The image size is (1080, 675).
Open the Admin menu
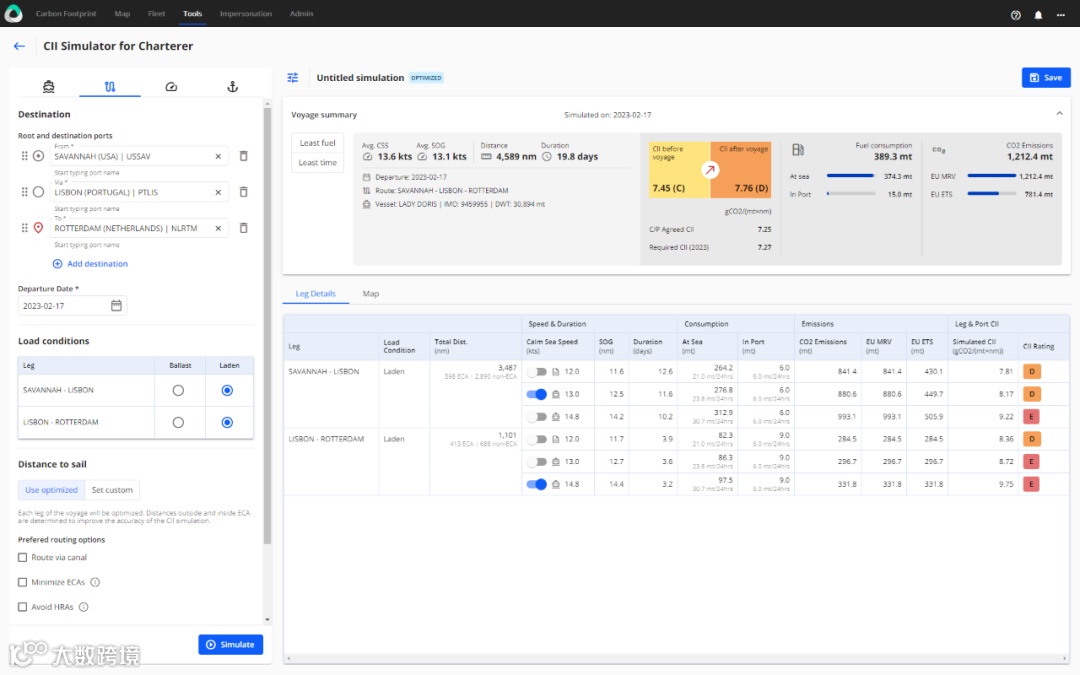(301, 14)
